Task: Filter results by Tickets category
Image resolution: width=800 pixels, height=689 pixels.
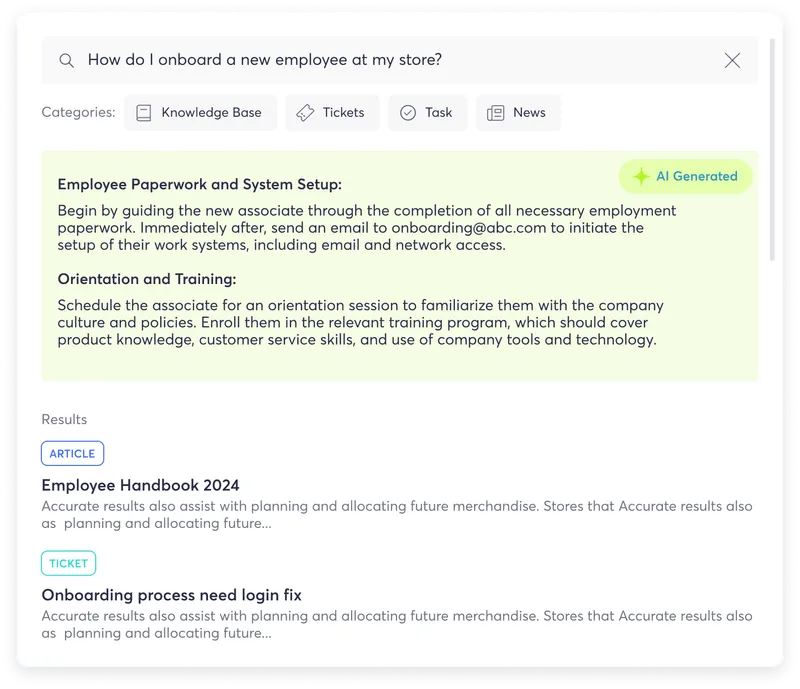Action: coord(333,113)
